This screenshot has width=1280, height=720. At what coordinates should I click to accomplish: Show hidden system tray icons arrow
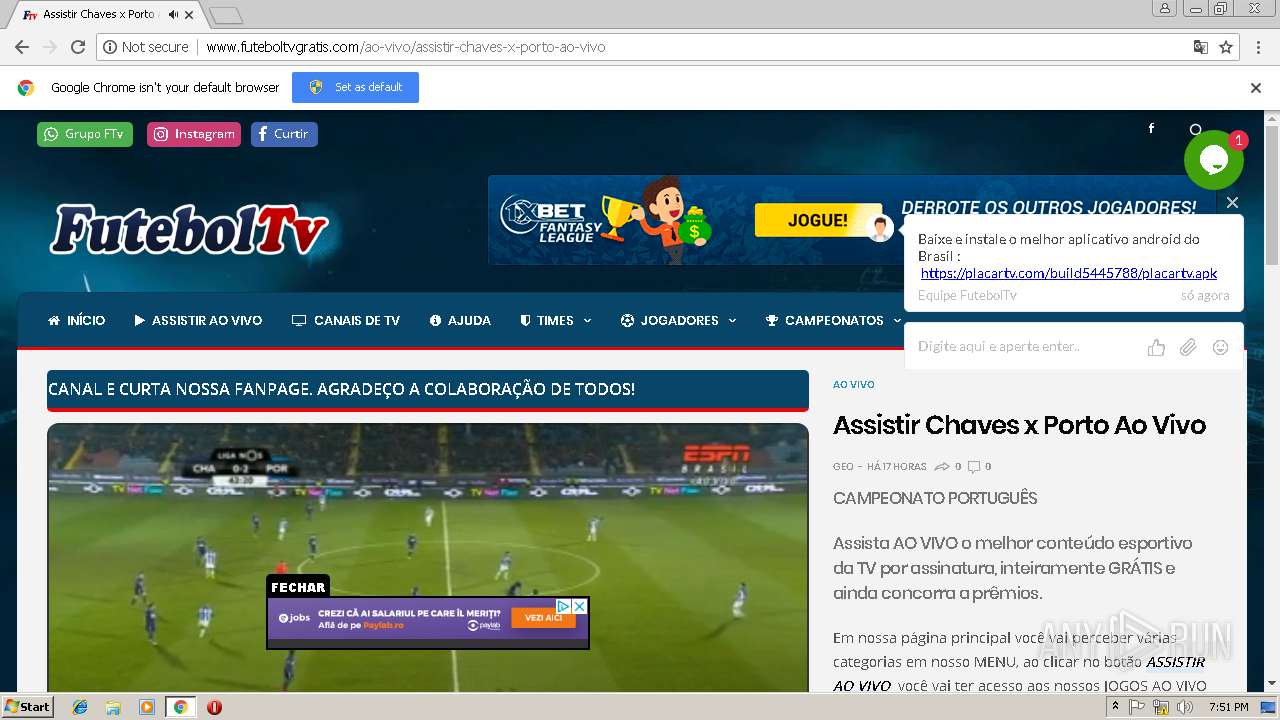[1115, 707]
